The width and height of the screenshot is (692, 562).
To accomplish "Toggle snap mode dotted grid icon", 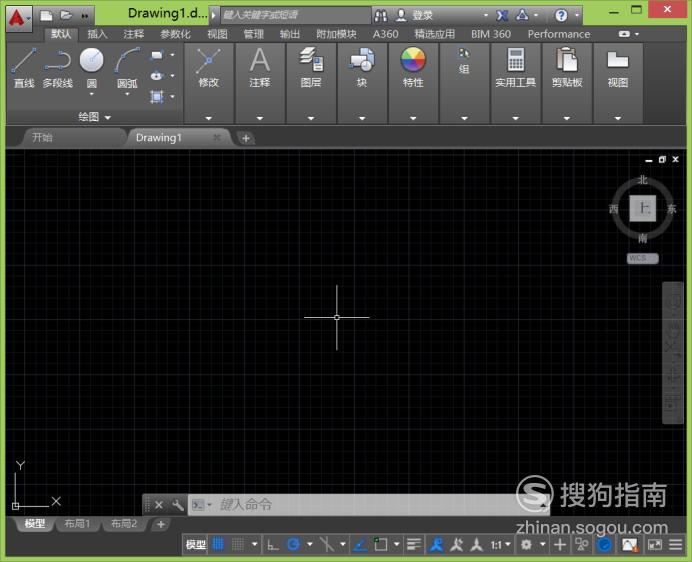I will point(238,544).
